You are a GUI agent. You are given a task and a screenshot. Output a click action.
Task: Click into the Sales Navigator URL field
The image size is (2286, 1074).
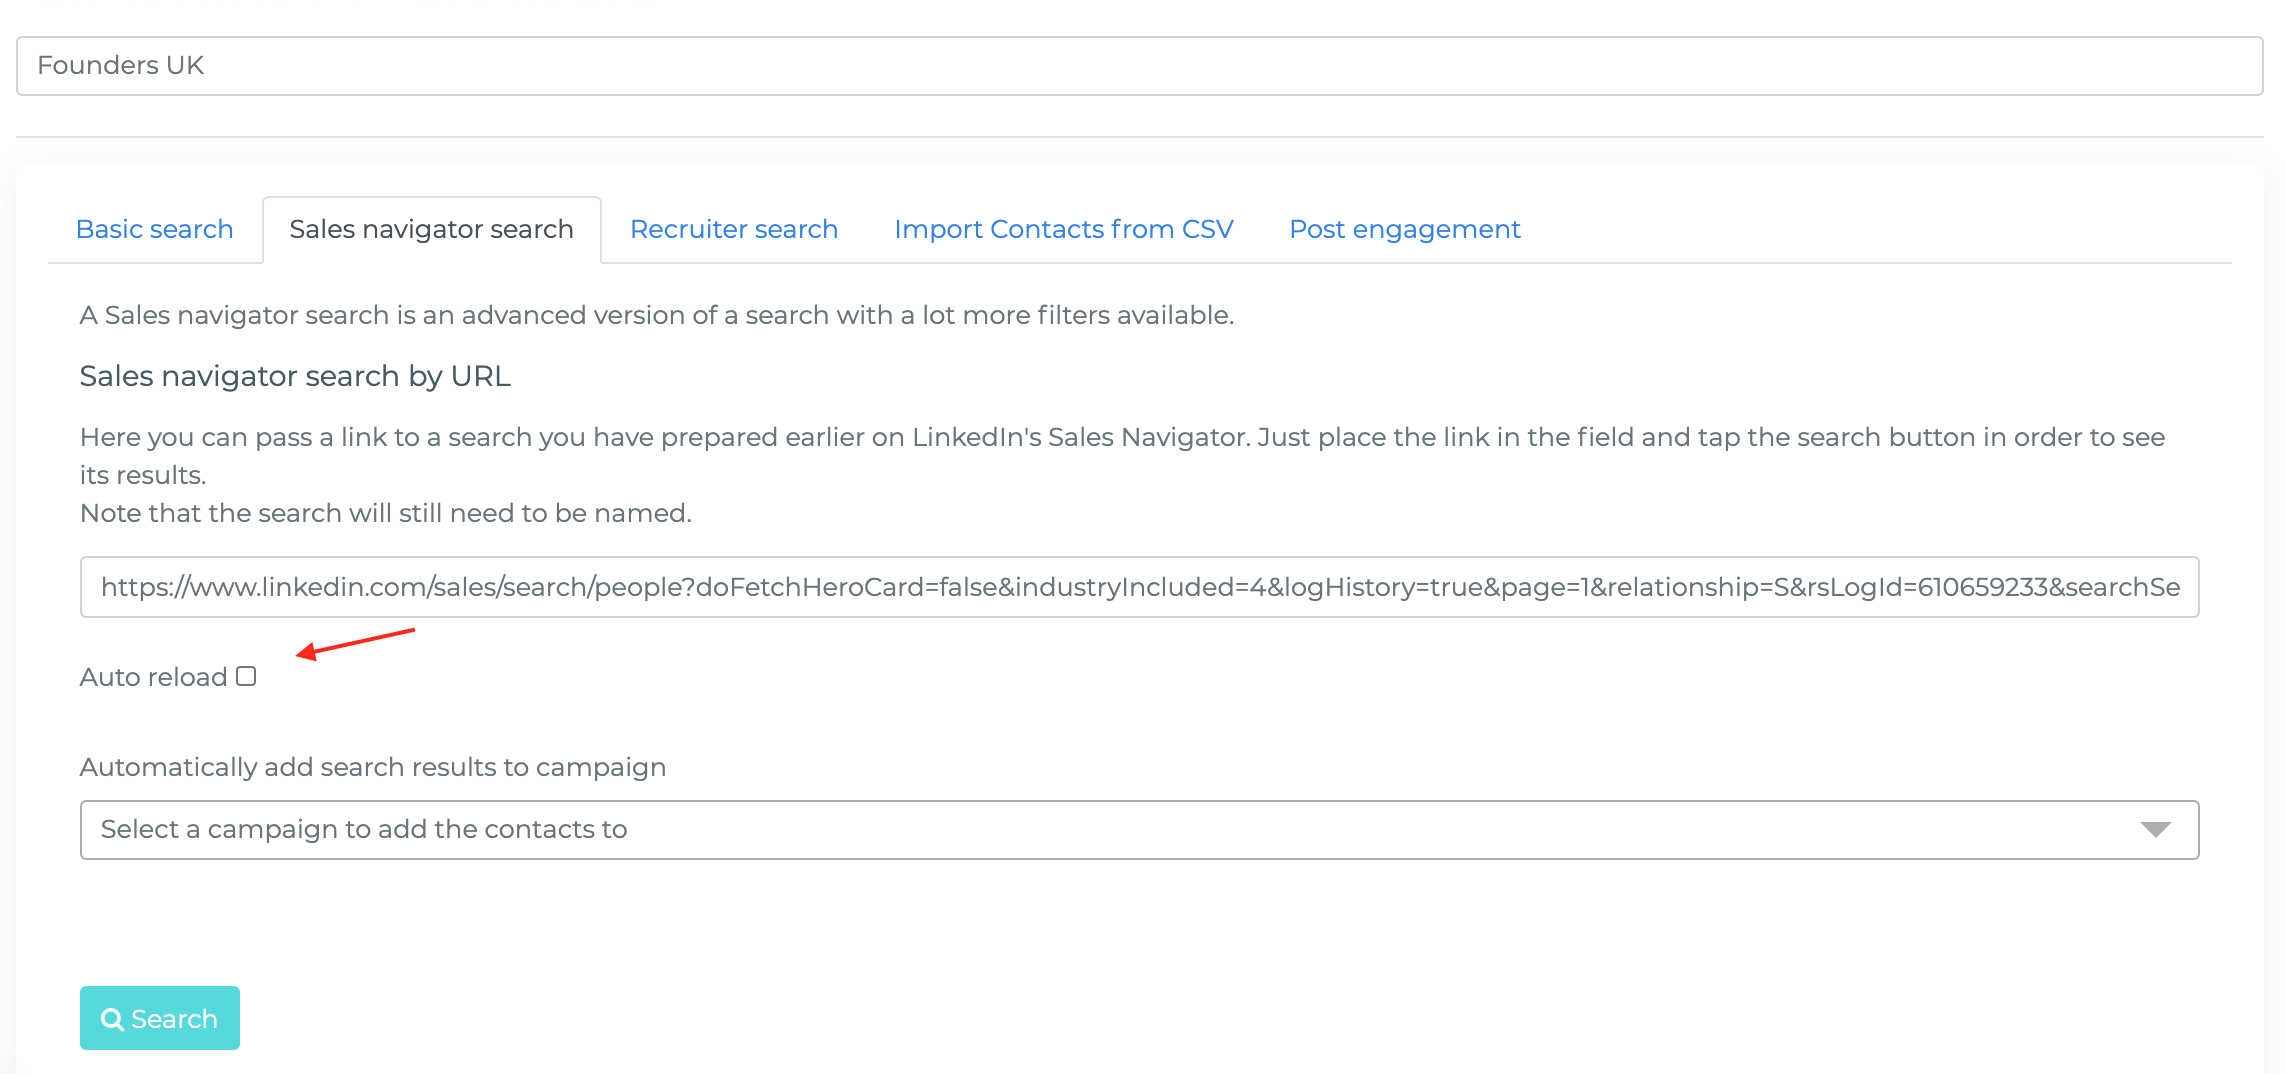point(1139,587)
